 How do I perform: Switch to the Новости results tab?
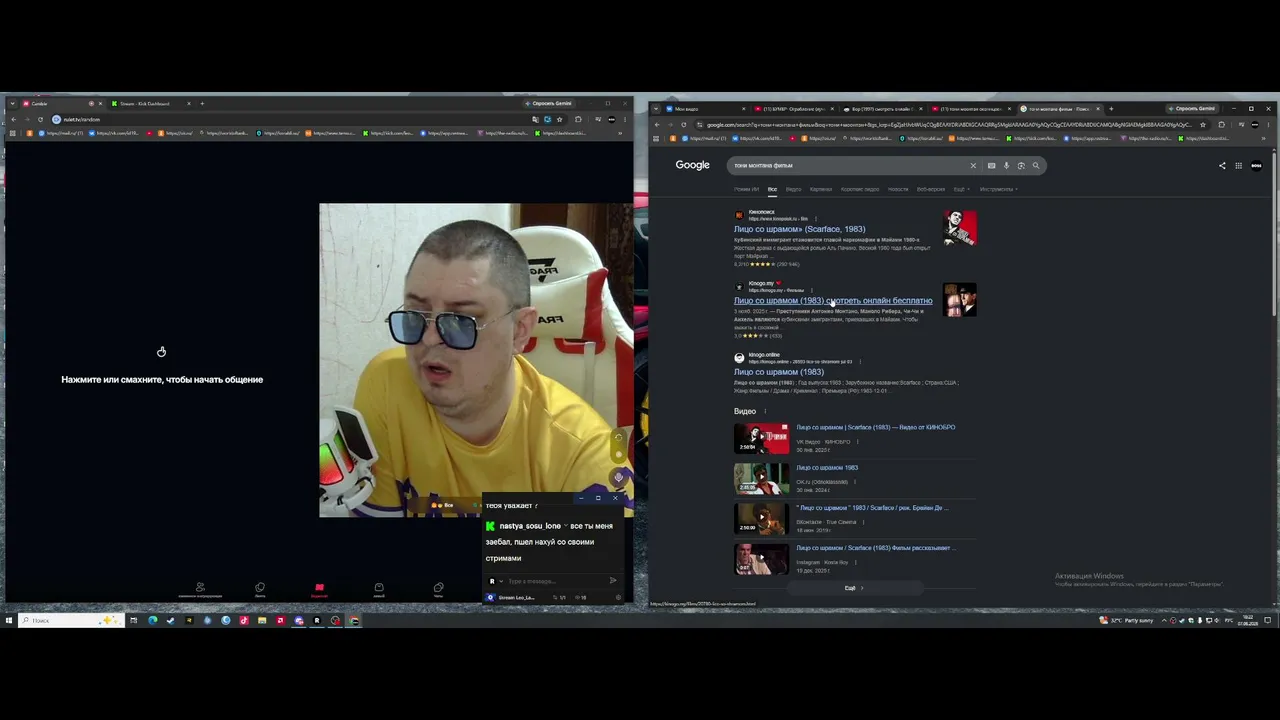pyautogui.click(x=898, y=189)
